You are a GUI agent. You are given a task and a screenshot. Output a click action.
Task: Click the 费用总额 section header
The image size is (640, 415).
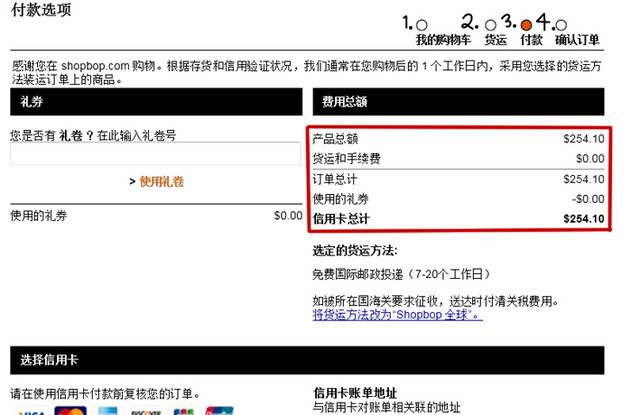click(458, 102)
